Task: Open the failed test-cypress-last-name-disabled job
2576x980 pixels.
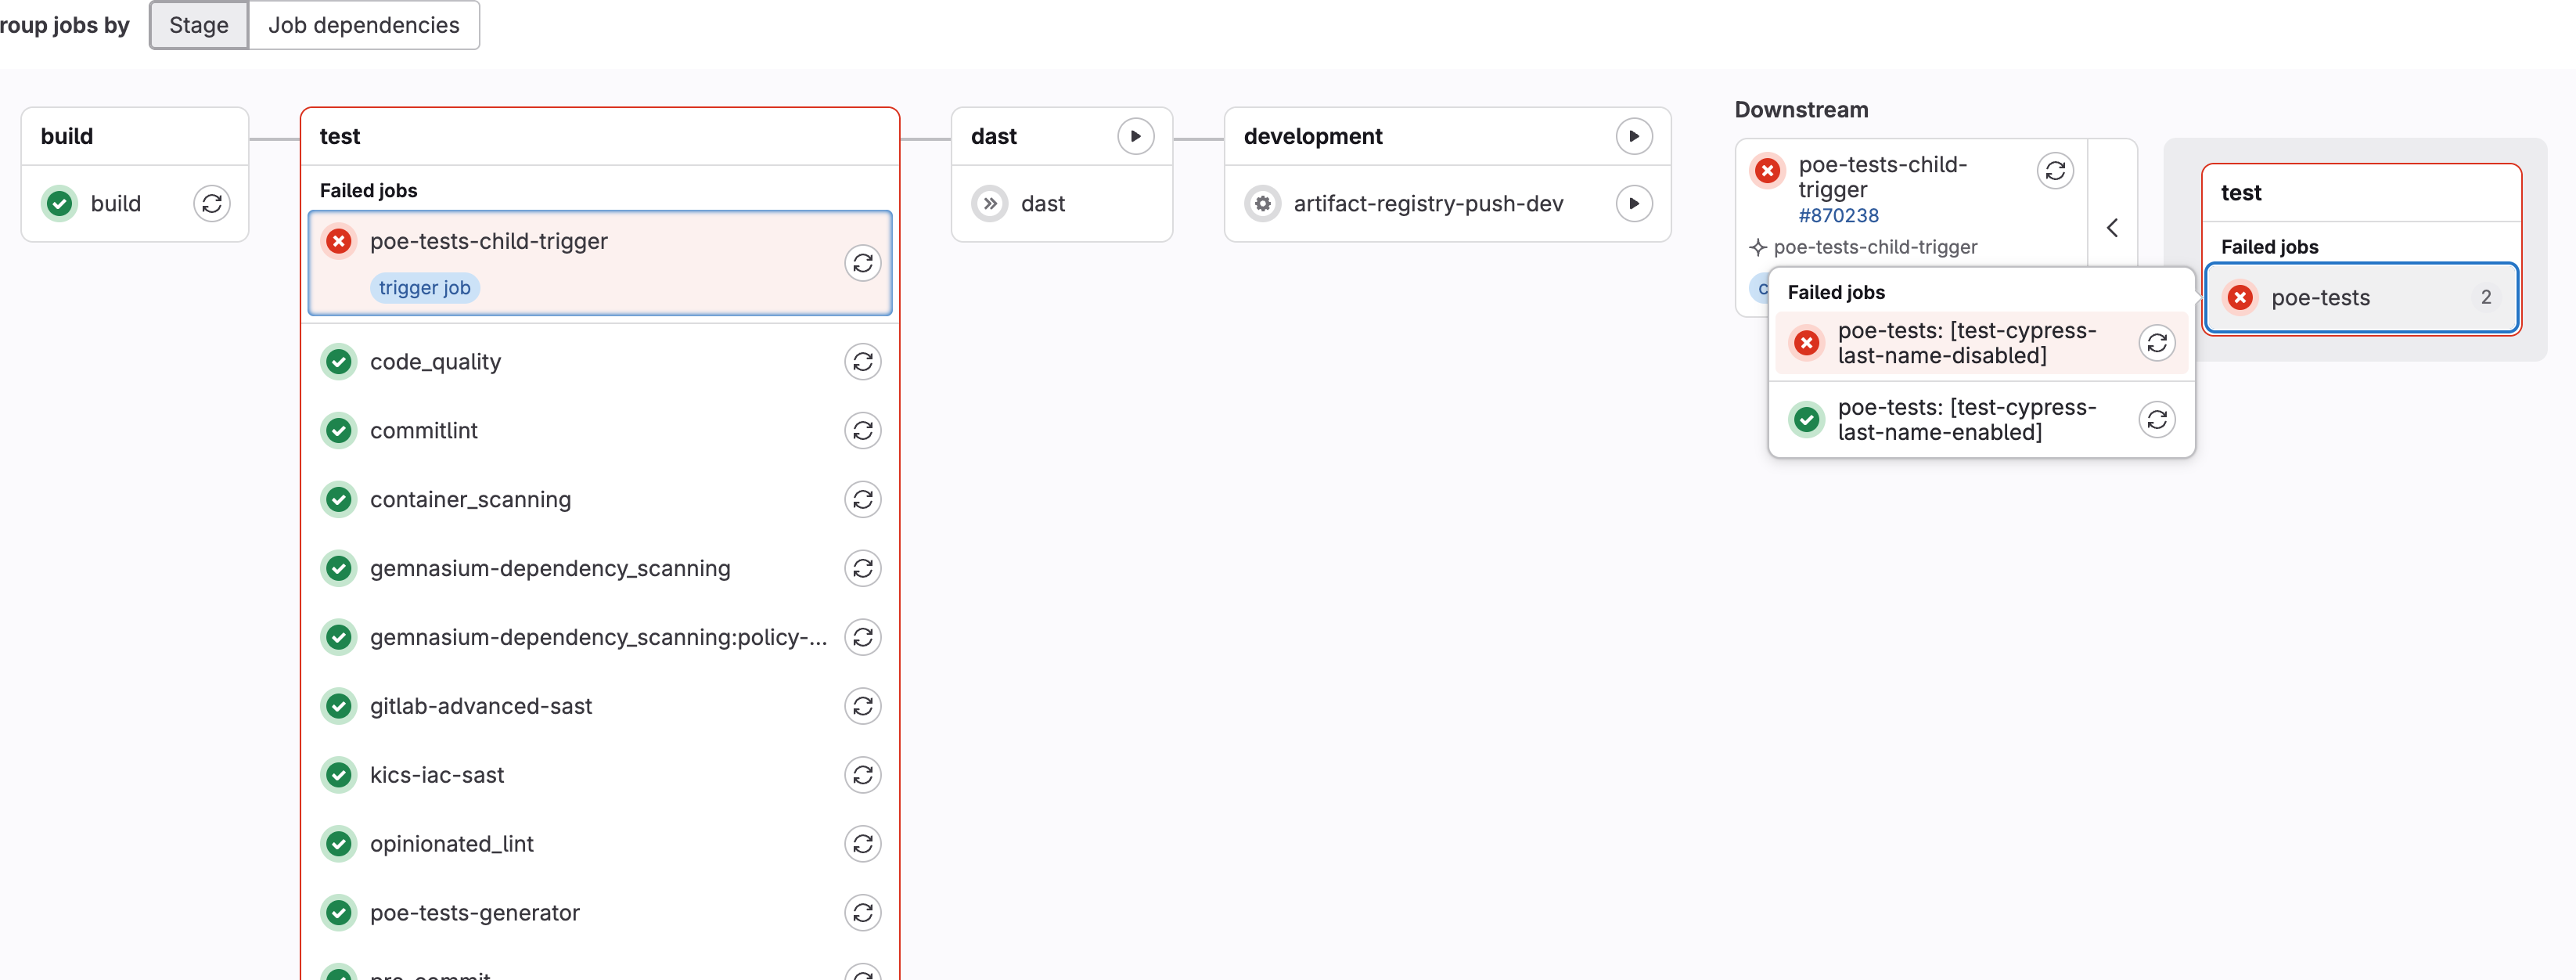Action: [1966, 343]
